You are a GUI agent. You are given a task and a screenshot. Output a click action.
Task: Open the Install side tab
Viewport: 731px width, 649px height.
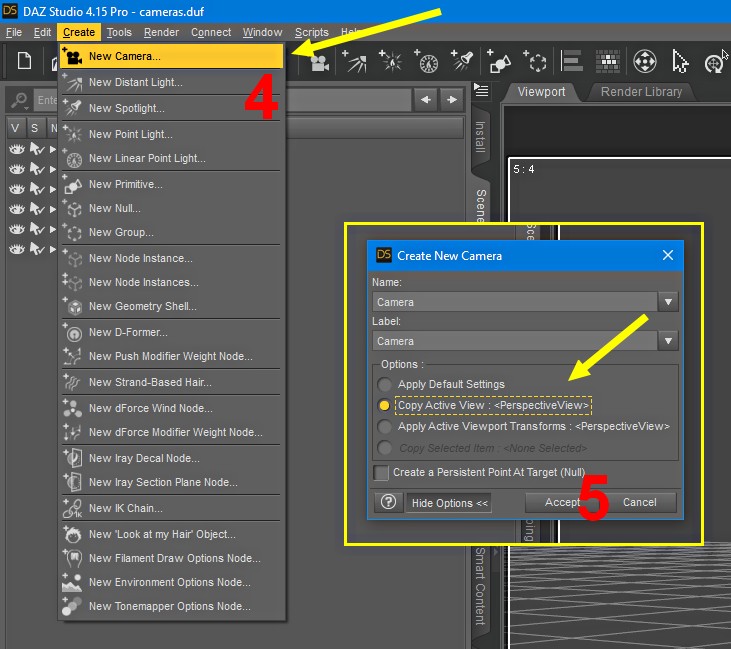point(480,137)
